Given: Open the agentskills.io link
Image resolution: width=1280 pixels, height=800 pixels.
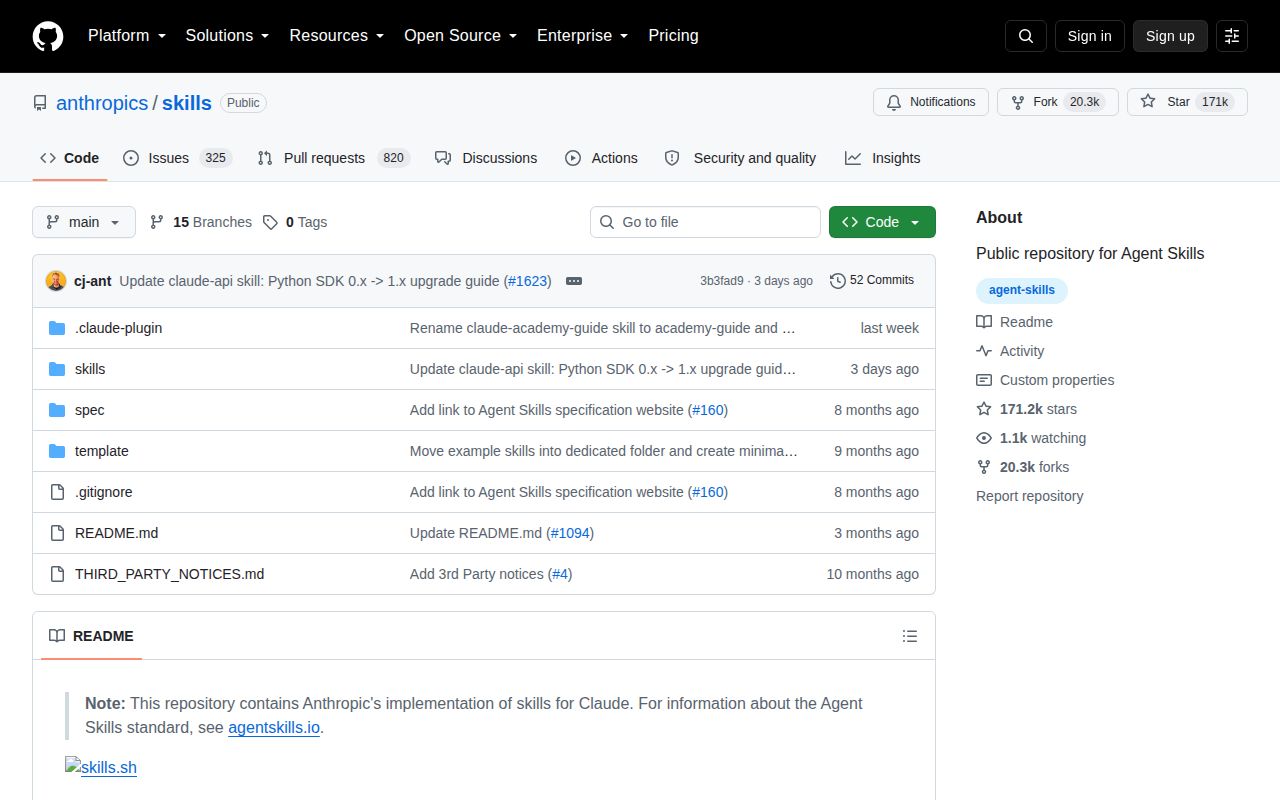Looking at the screenshot, I should click(x=274, y=727).
